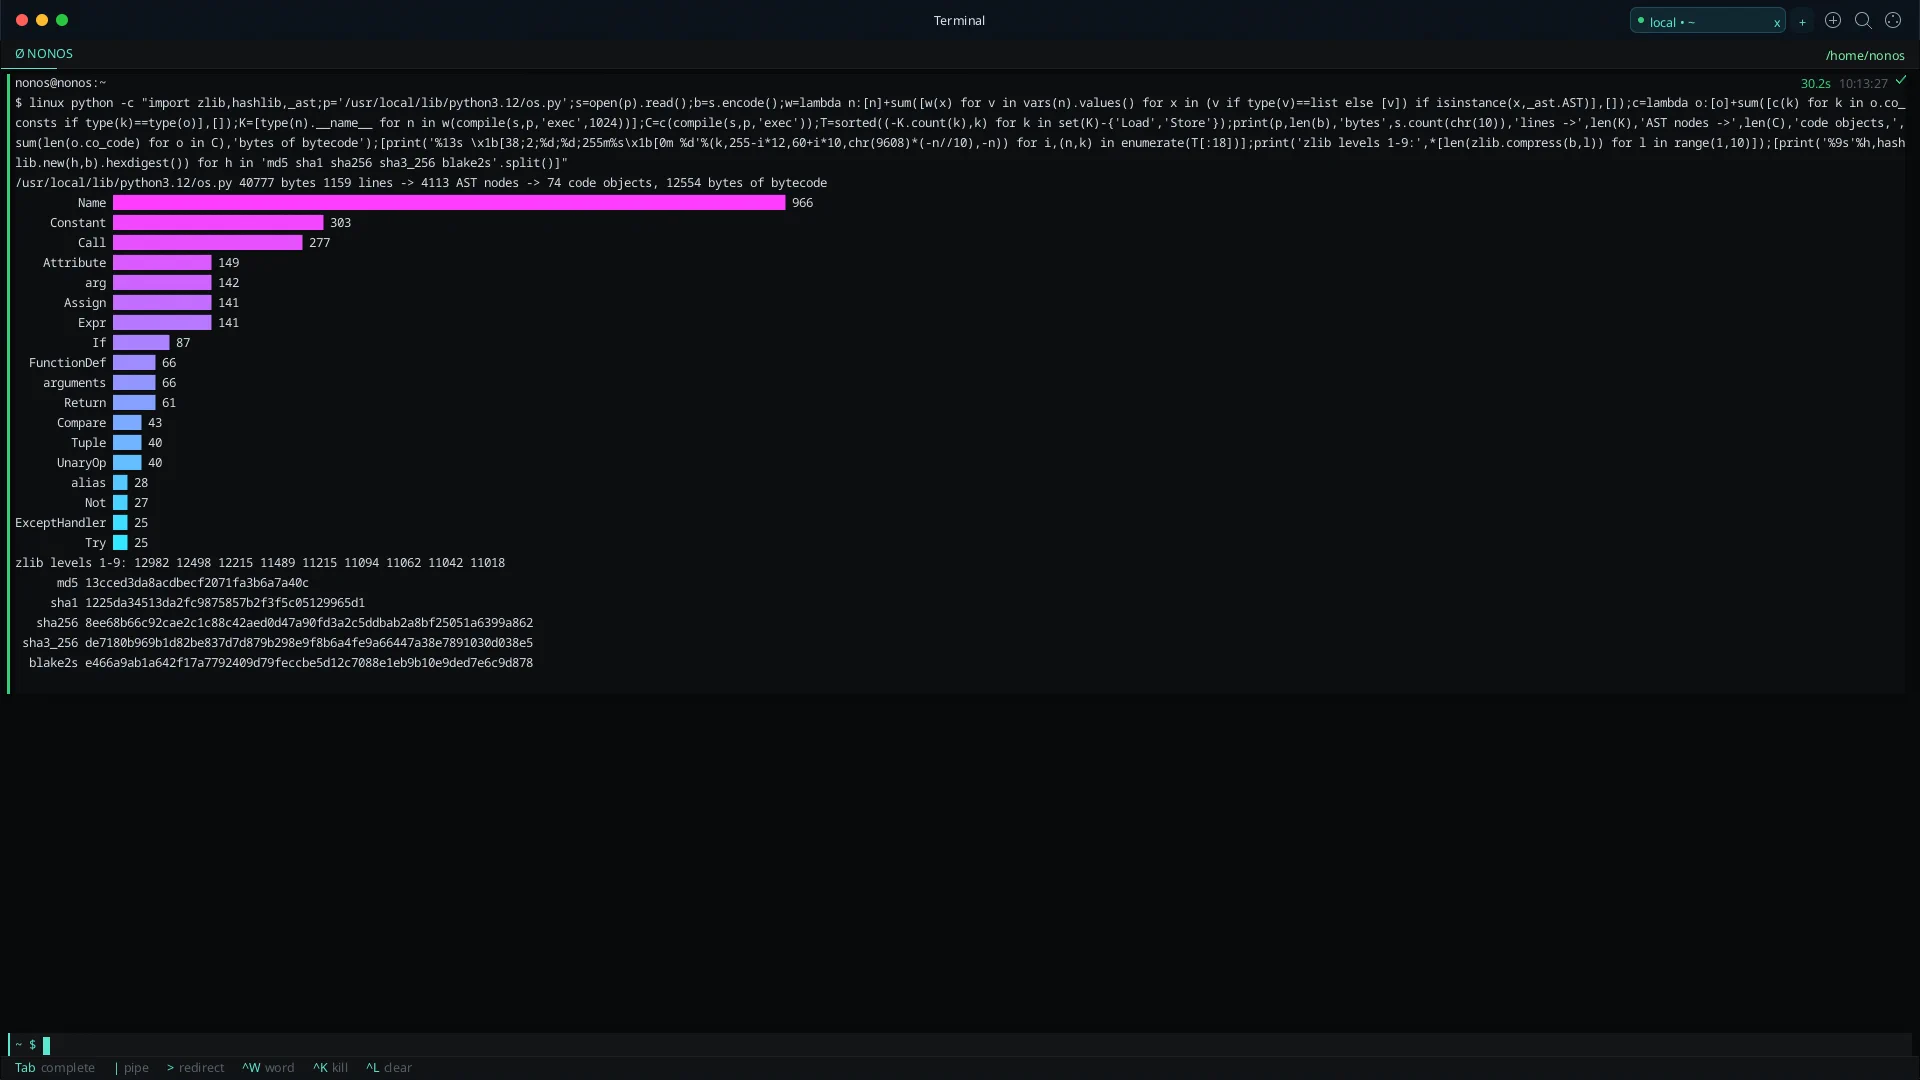Click the '^W word' hint

click(x=268, y=1068)
